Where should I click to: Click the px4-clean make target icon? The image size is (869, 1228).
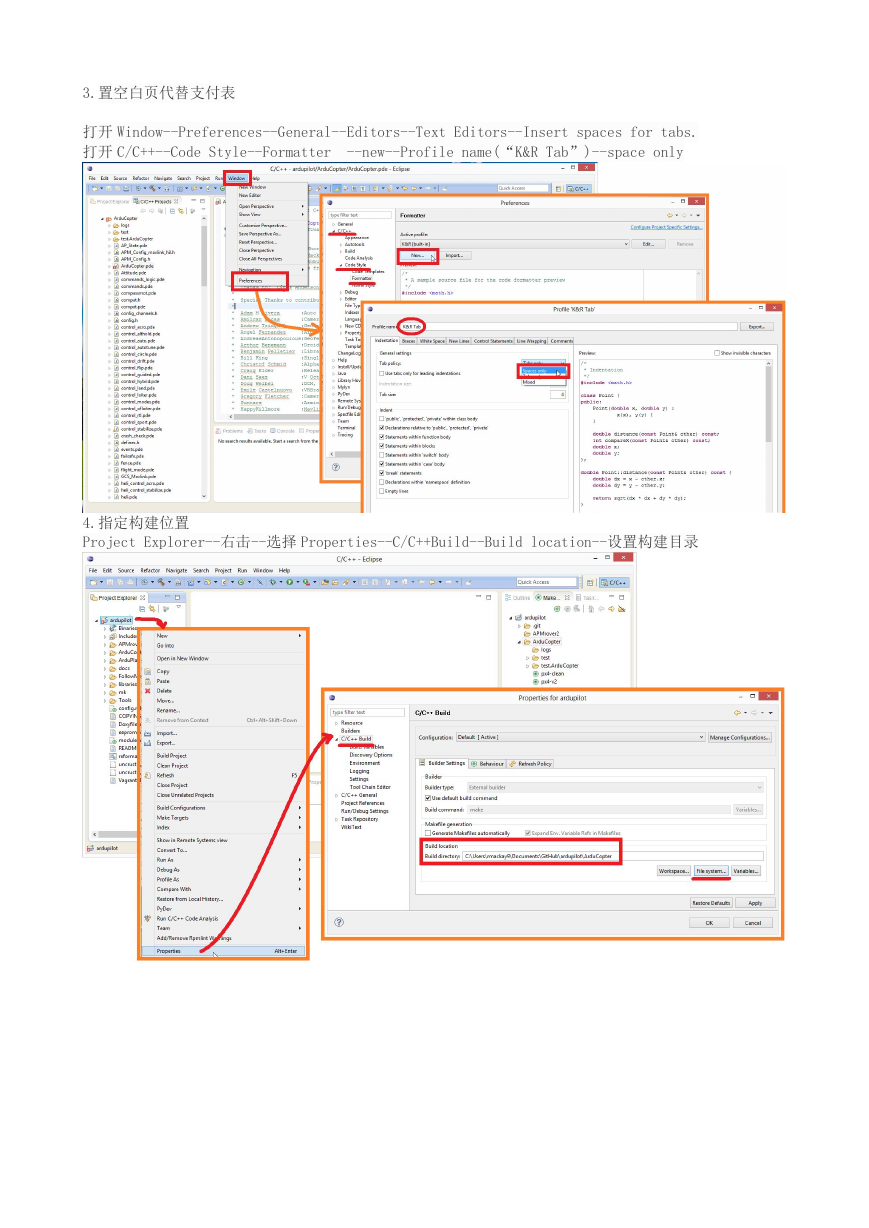tap(536, 674)
